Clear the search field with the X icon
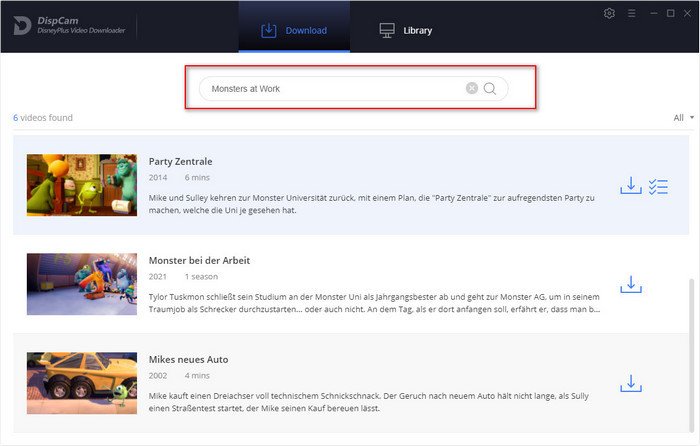The width and height of the screenshot is (700, 446). [x=471, y=88]
